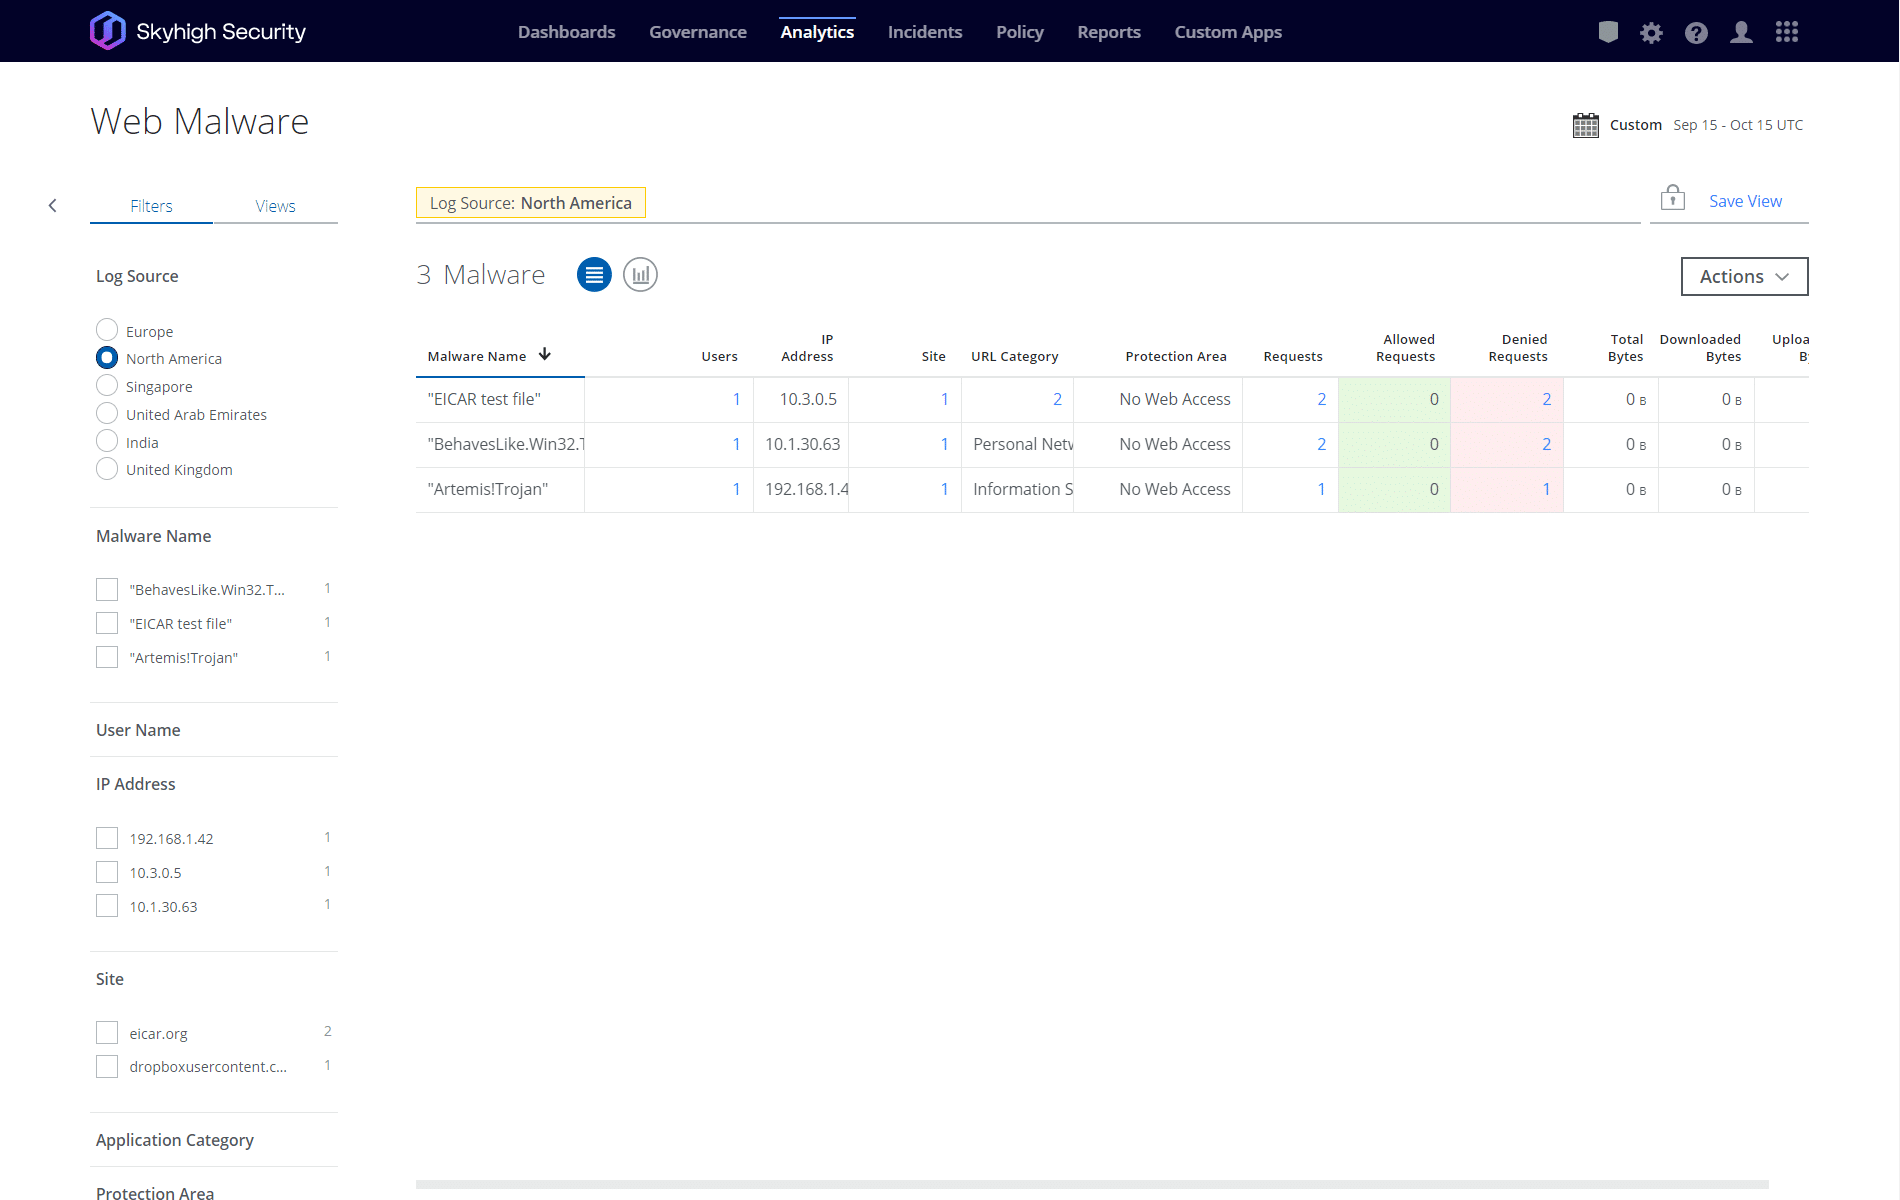Expand the User Name filter section
Viewport: 1900px width, 1200px height.
138,730
